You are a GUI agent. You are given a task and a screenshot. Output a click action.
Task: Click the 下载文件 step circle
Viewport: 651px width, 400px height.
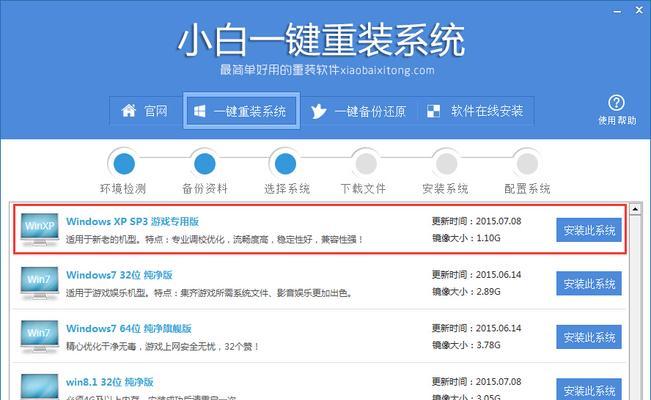tap(366, 164)
